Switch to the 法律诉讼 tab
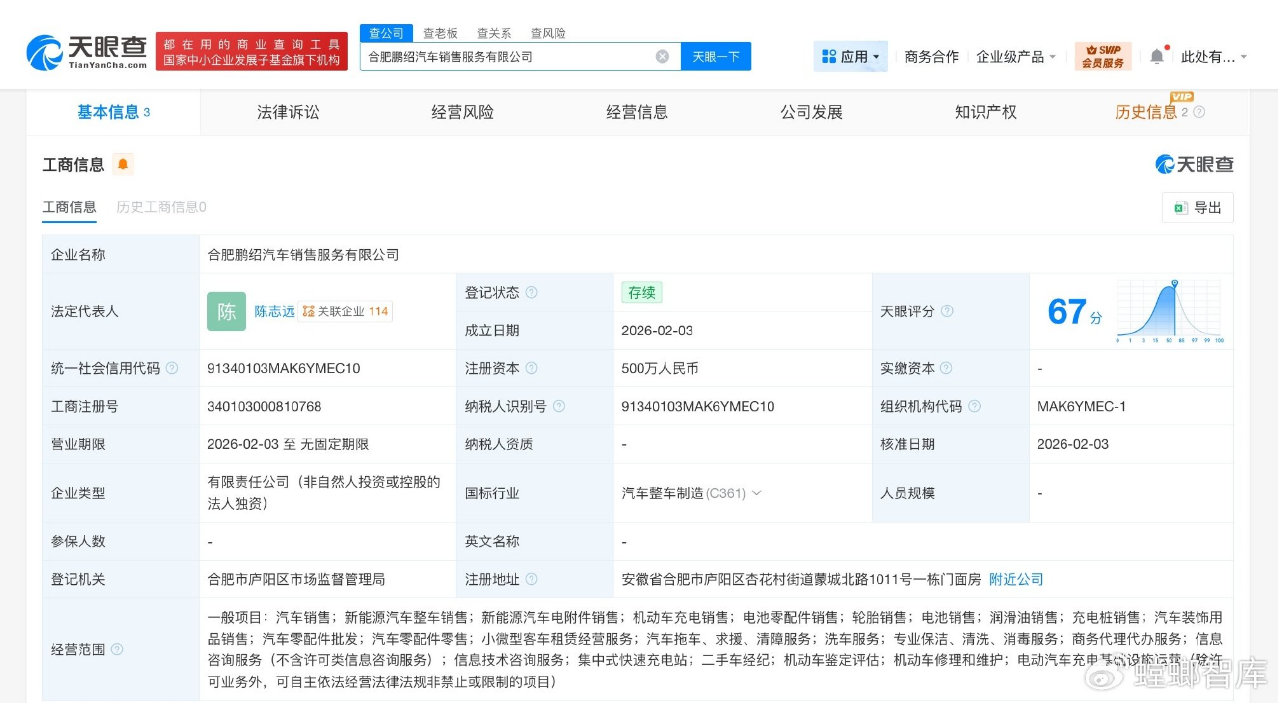Image resolution: width=1280 pixels, height=719 pixels. click(287, 112)
